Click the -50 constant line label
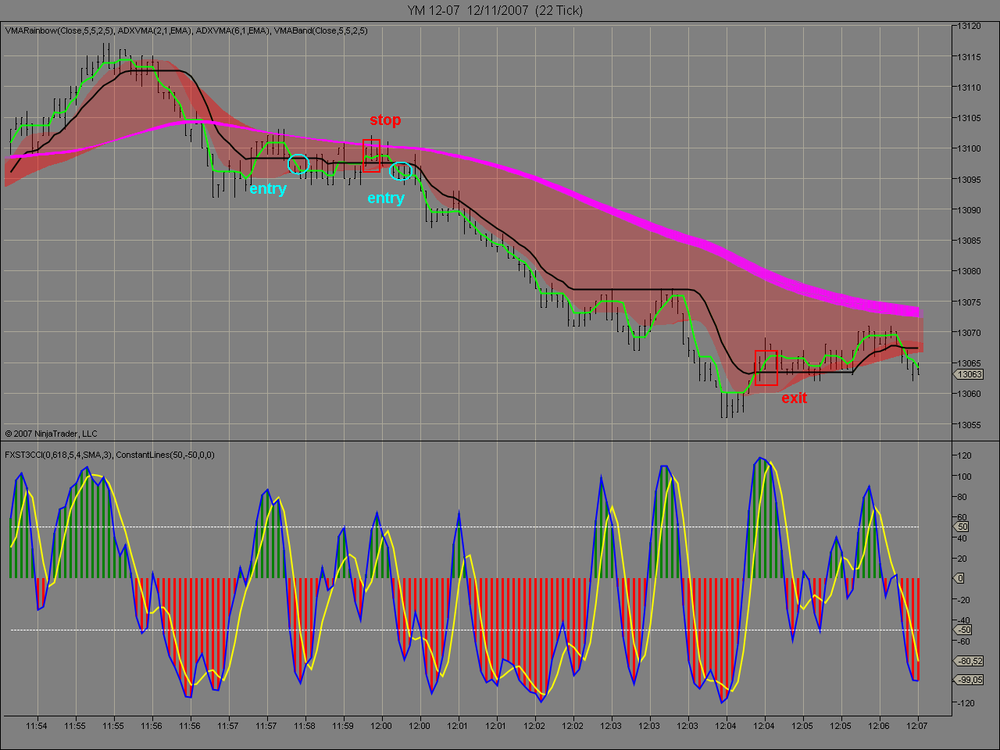Image resolution: width=1000 pixels, height=750 pixels. tap(963, 630)
